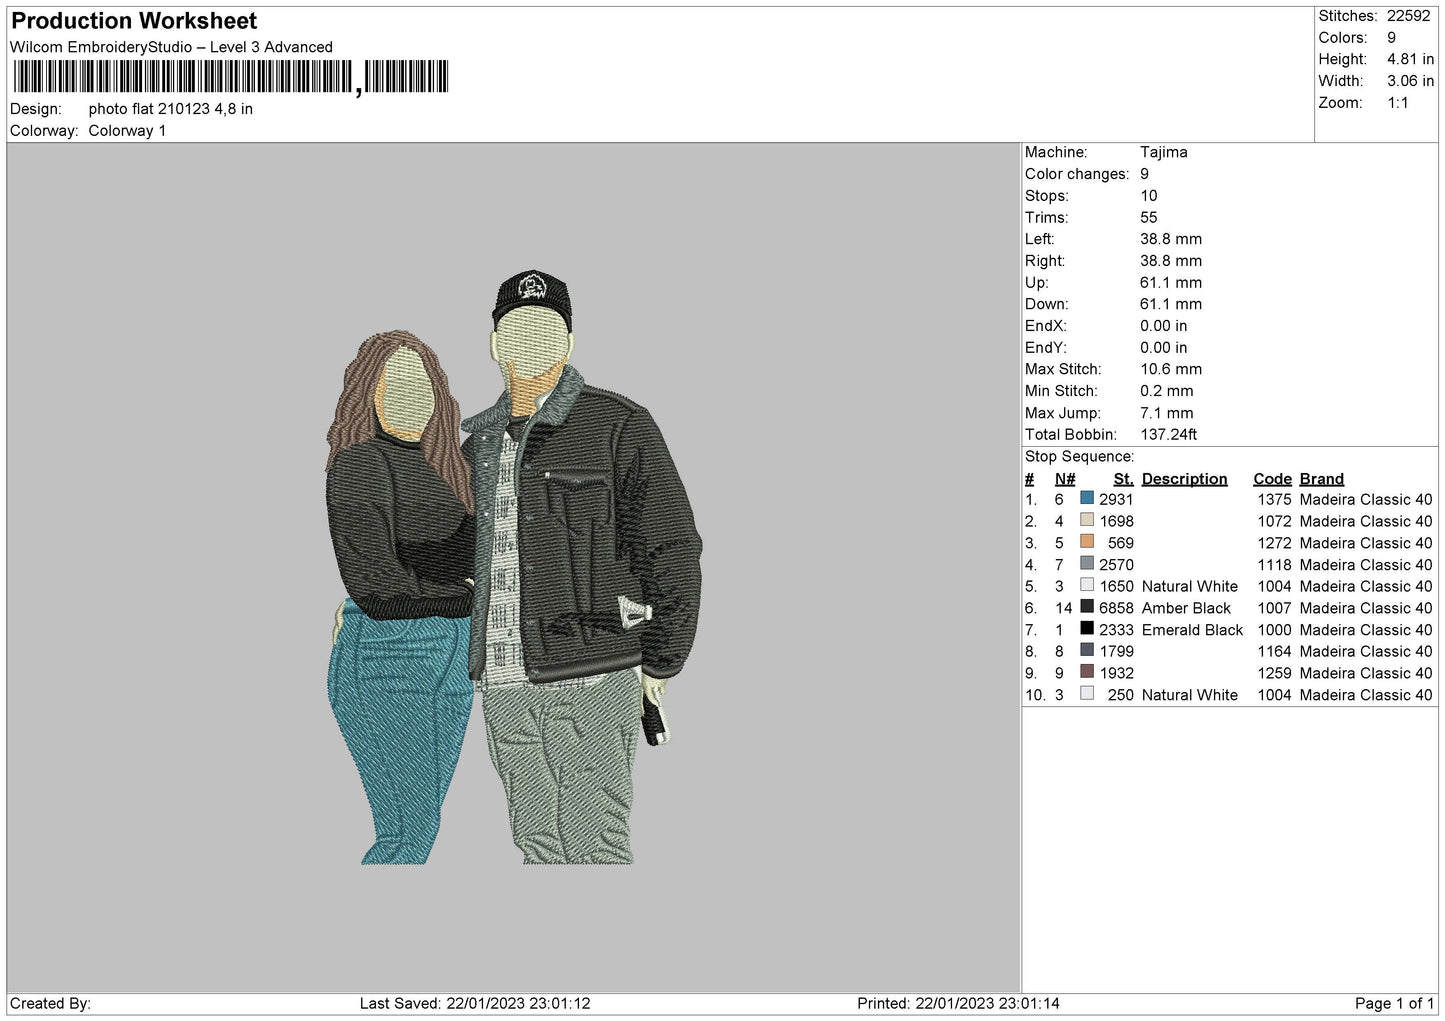Screen dimensions: 1445x1021
Task: Click the code 1375 in stop 1
Action: 1275,500
